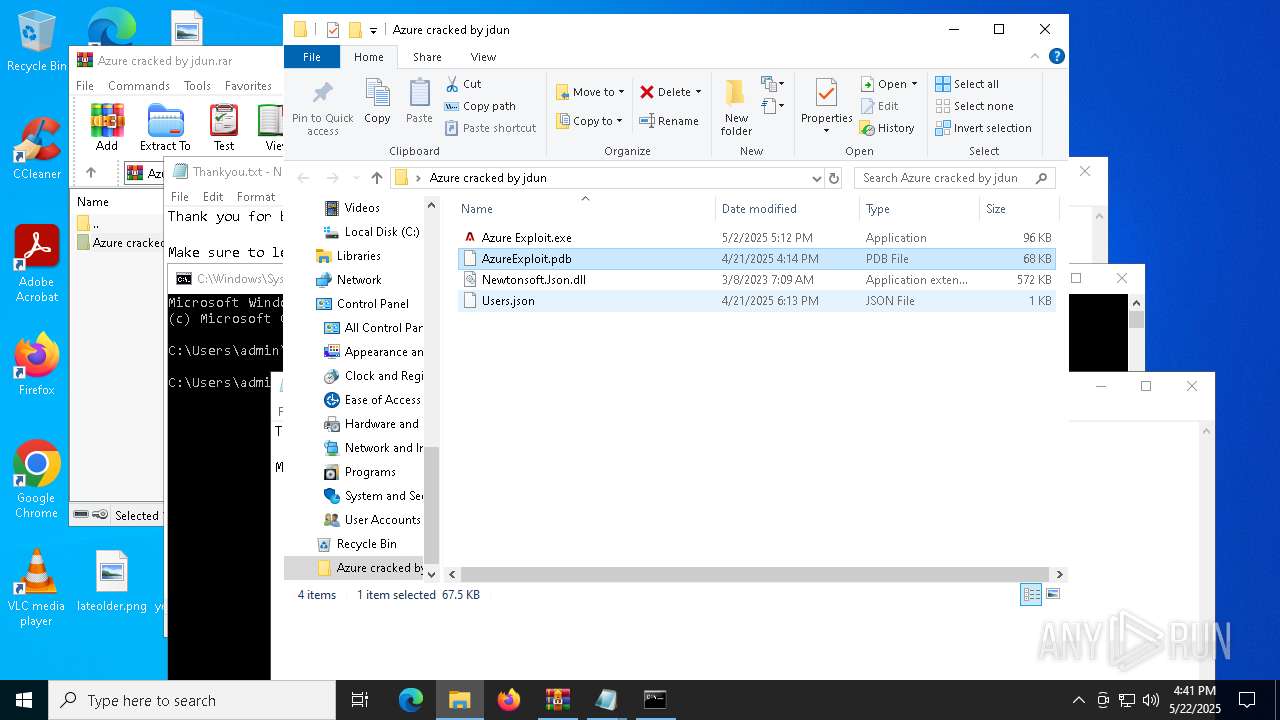Switch to large icons view

[1052, 595]
